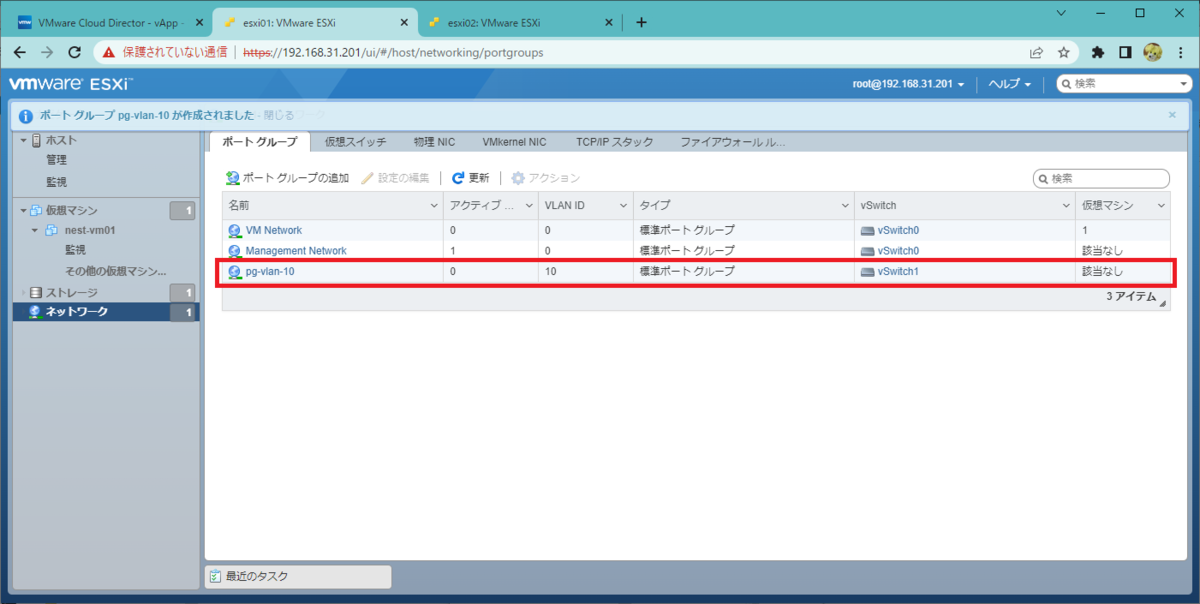Viewport: 1200px width, 604px height.
Task: Click the pg-vlan-10 port group icon
Action: point(235,271)
